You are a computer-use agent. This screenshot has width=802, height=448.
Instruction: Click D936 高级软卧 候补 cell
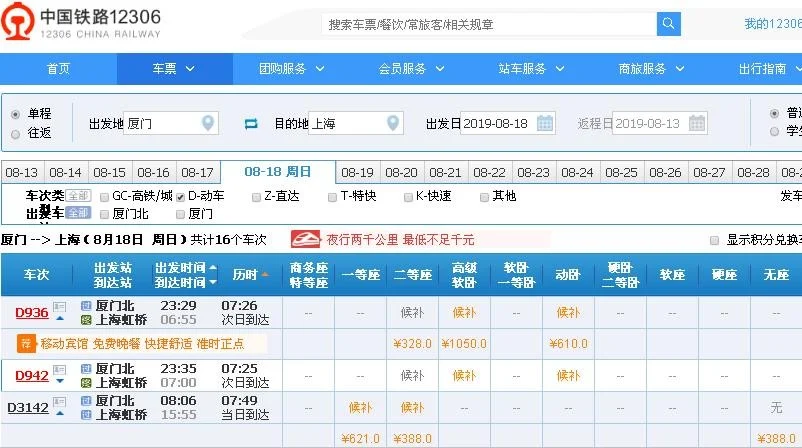click(464, 312)
